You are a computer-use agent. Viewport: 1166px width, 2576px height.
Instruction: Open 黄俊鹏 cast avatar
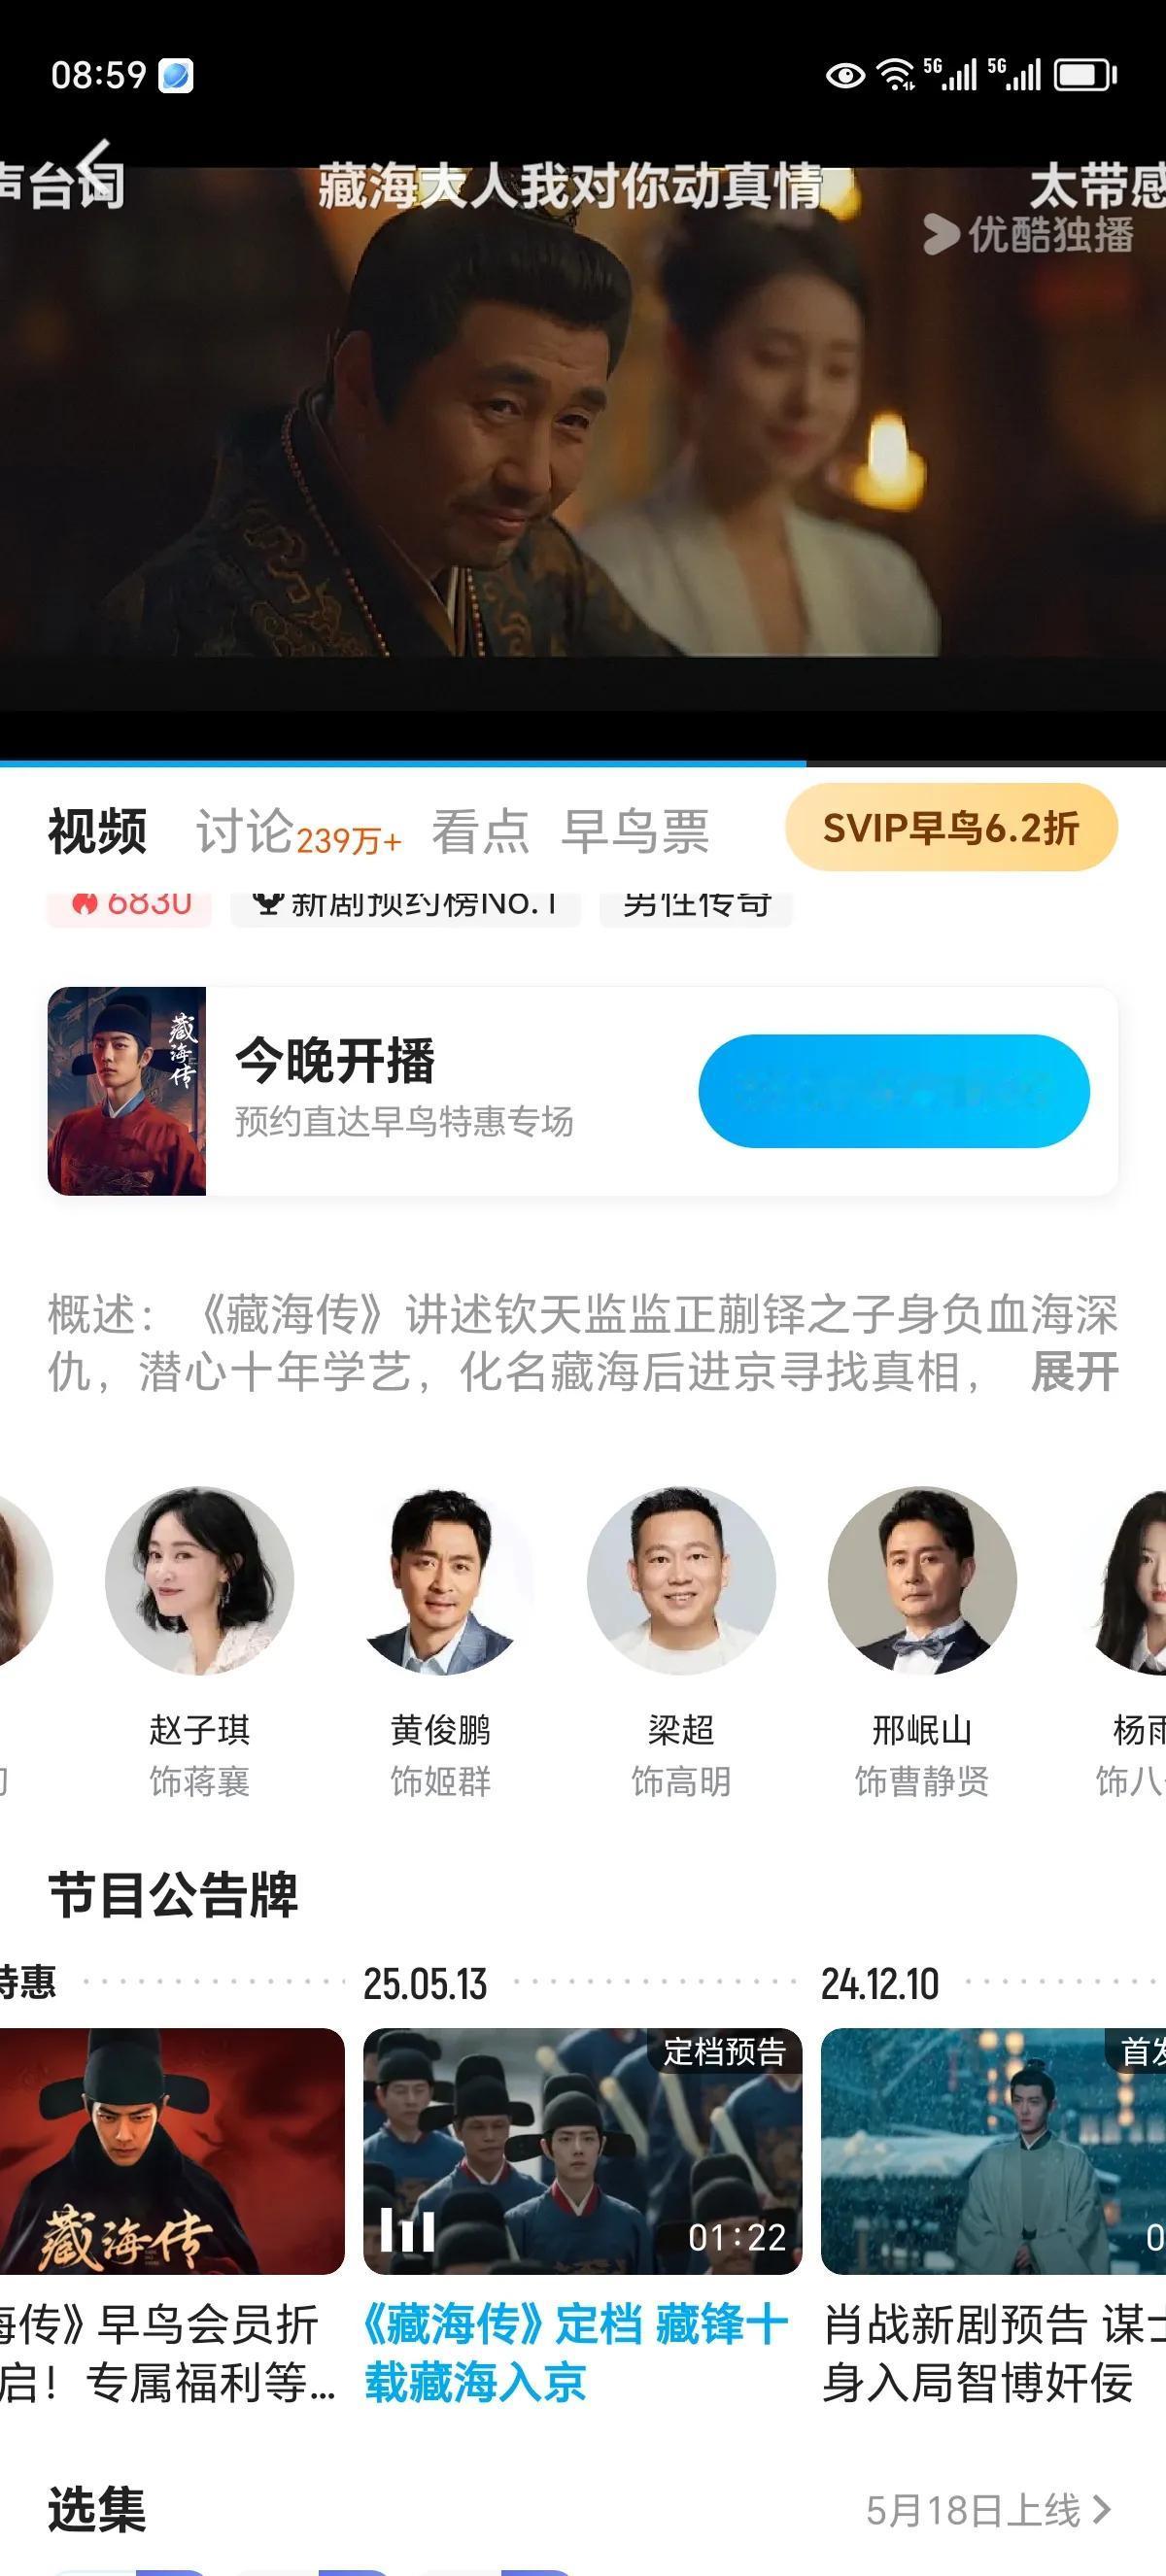(x=440, y=1579)
